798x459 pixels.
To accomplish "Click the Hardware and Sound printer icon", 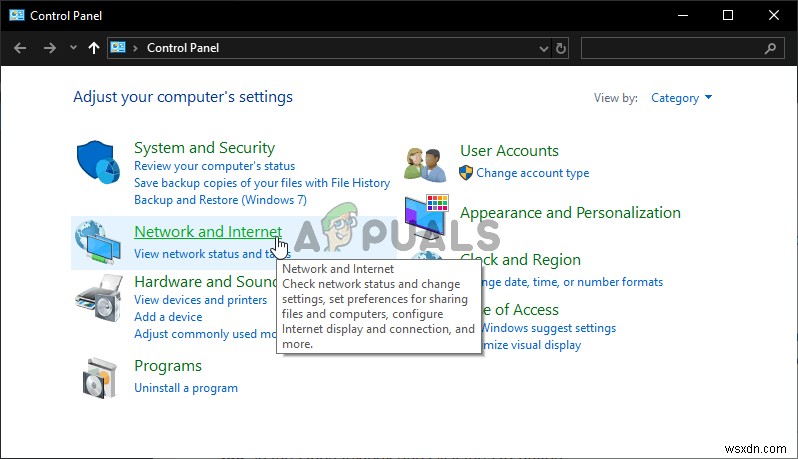I will (x=99, y=296).
